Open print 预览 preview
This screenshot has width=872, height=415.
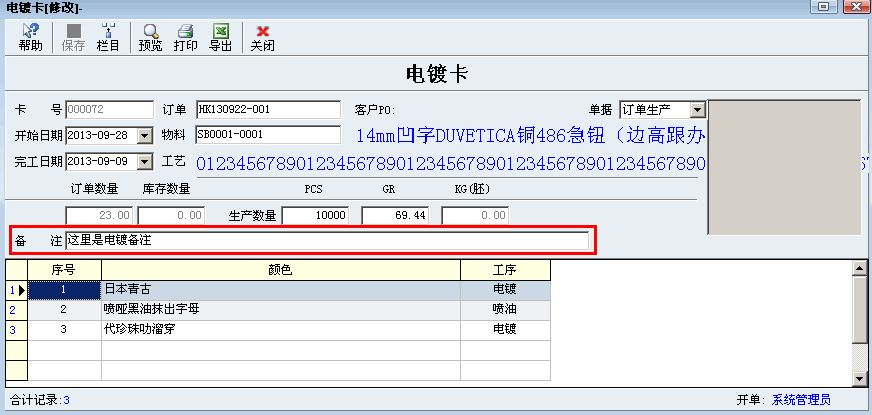coord(150,38)
